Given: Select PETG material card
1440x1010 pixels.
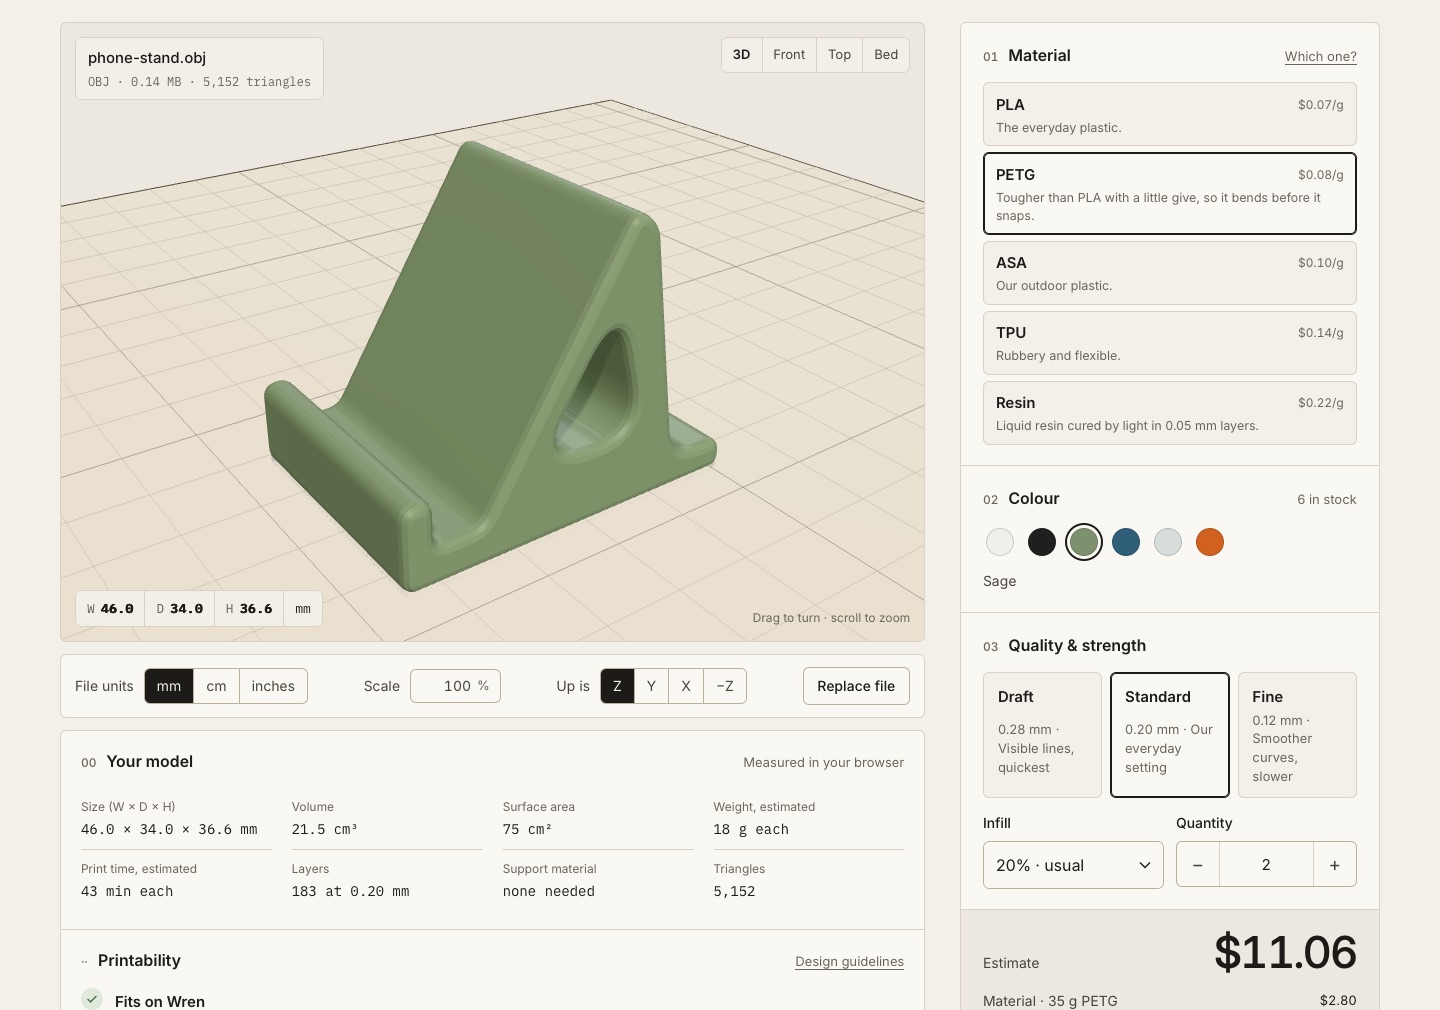Looking at the screenshot, I should point(1170,193).
